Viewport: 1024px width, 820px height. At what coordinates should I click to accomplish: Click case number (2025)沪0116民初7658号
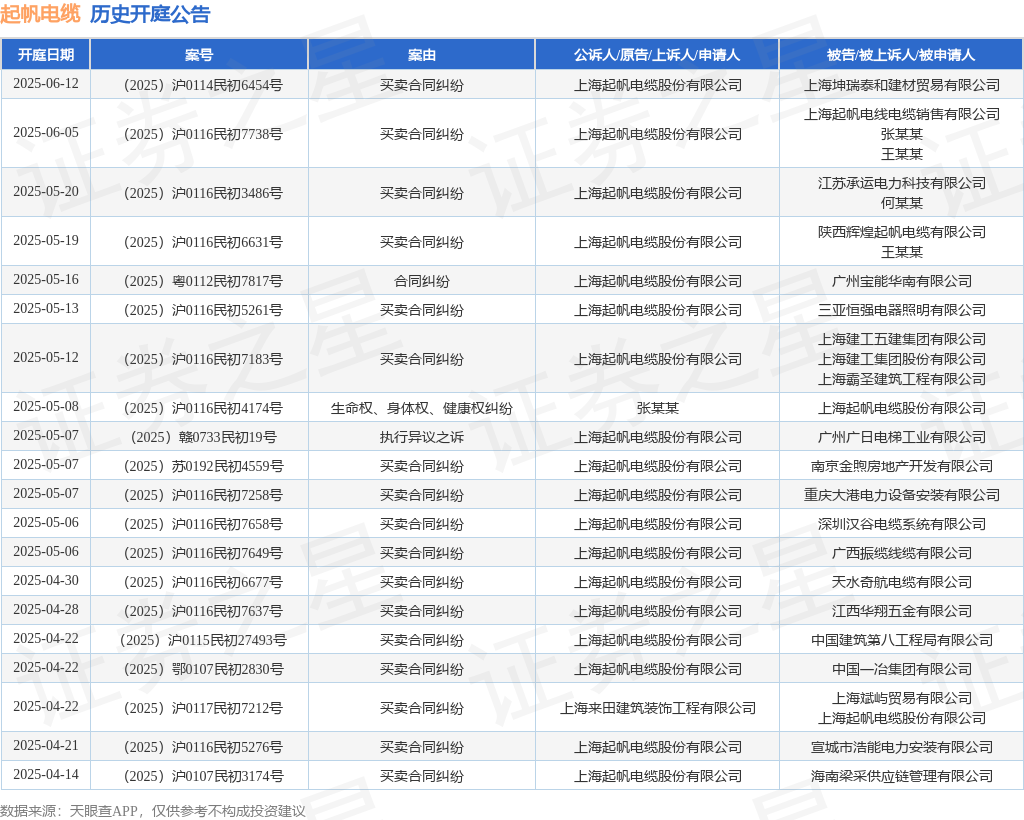point(203,524)
